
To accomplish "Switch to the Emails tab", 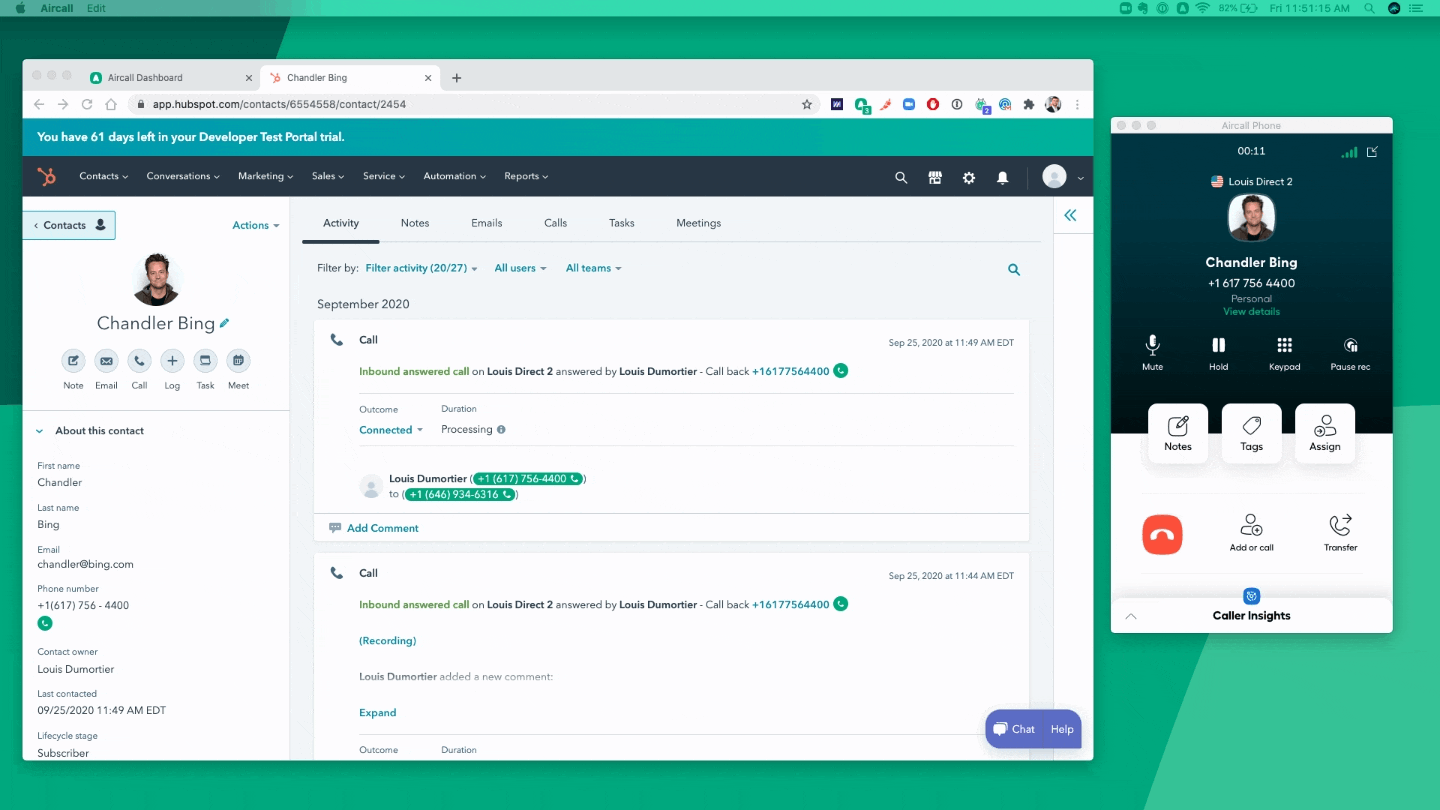I will [486, 223].
